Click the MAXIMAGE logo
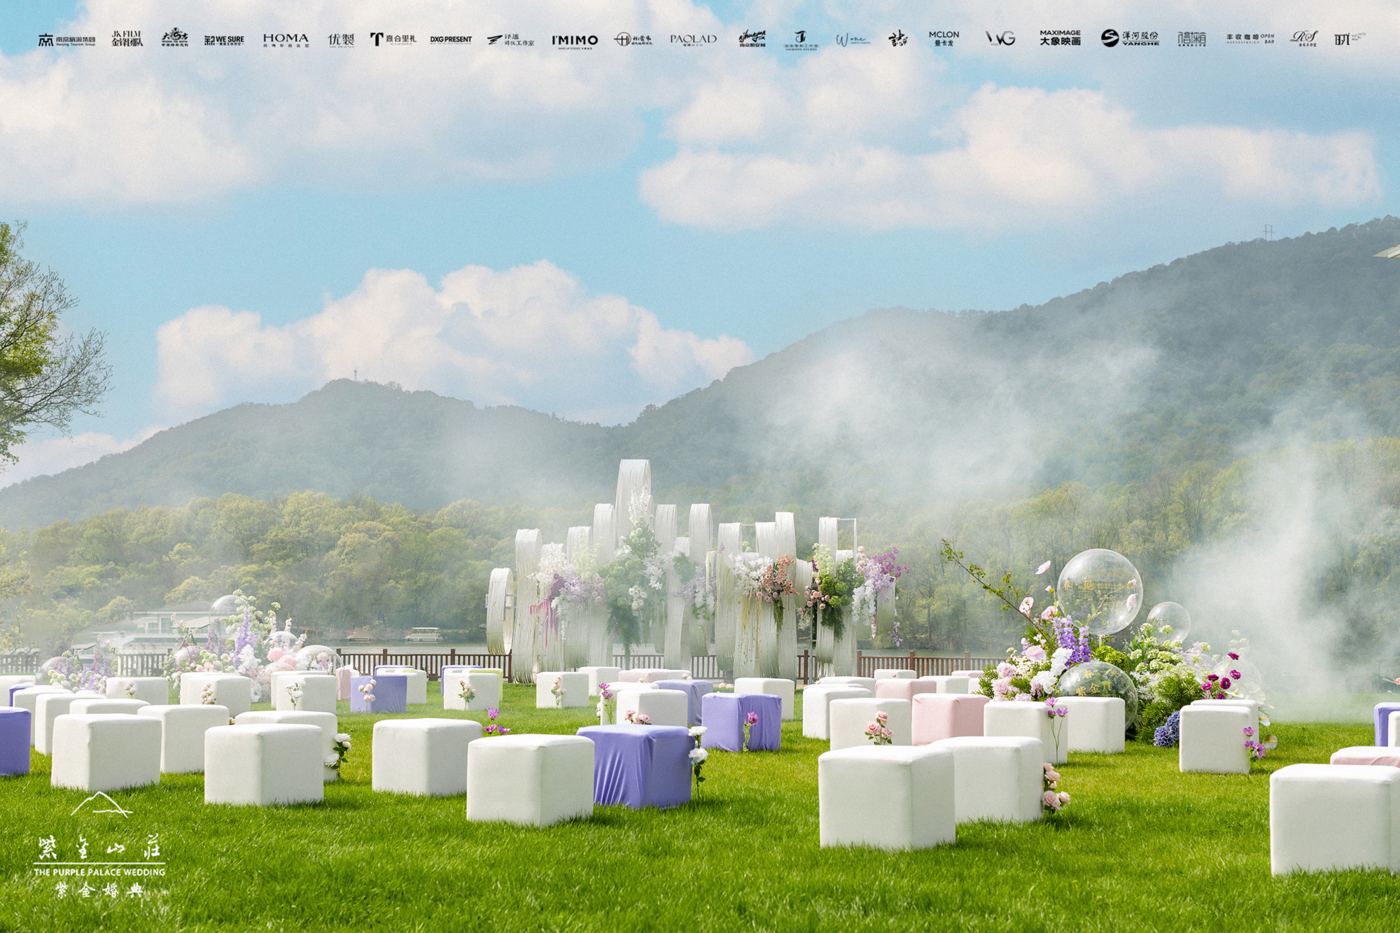Screen dimensions: 1400x933 click(1060, 38)
